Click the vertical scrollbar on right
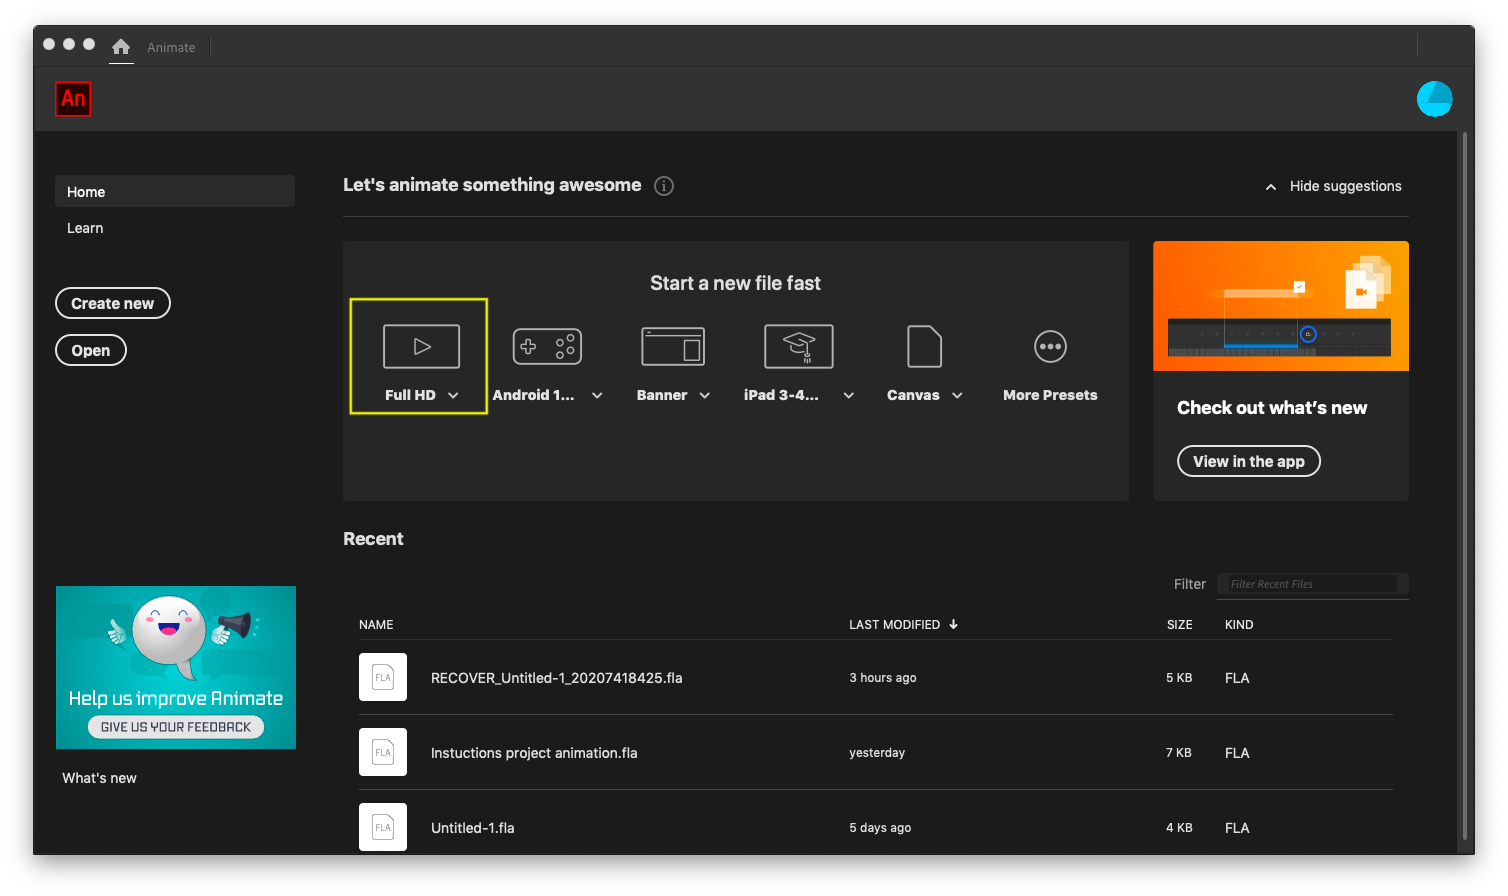Image resolution: width=1508 pixels, height=896 pixels. pos(1465,485)
